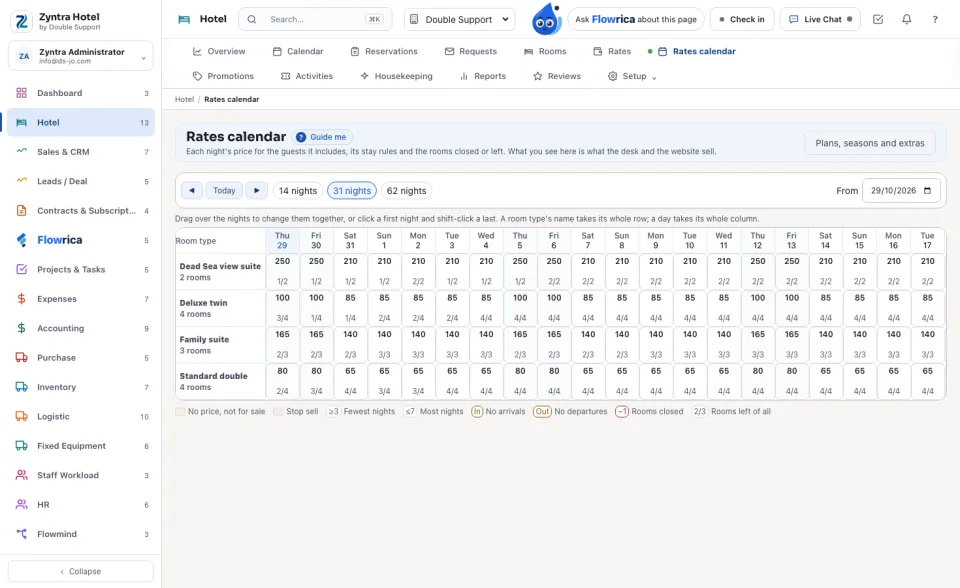Image resolution: width=960 pixels, height=588 pixels.
Task: Open the Reports tab
Action: [x=482, y=76]
